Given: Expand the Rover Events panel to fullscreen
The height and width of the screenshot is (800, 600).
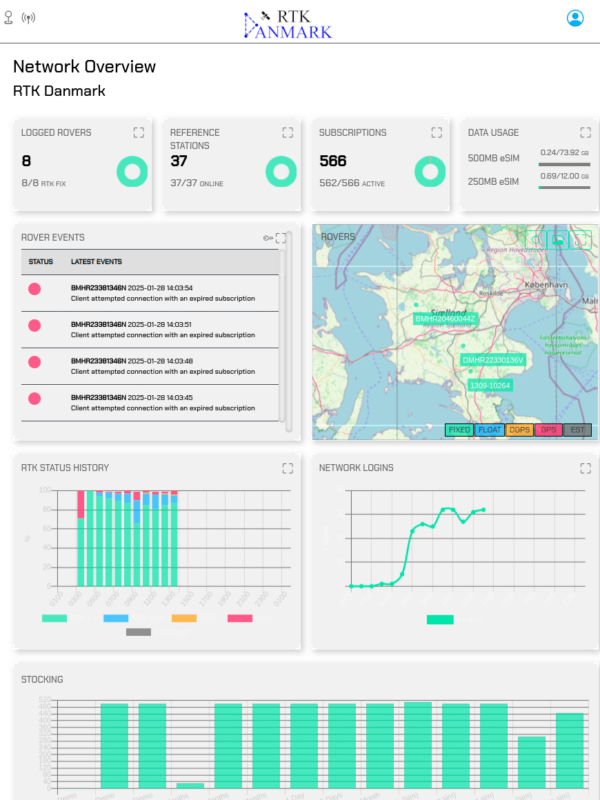Looking at the screenshot, I should click(281, 238).
